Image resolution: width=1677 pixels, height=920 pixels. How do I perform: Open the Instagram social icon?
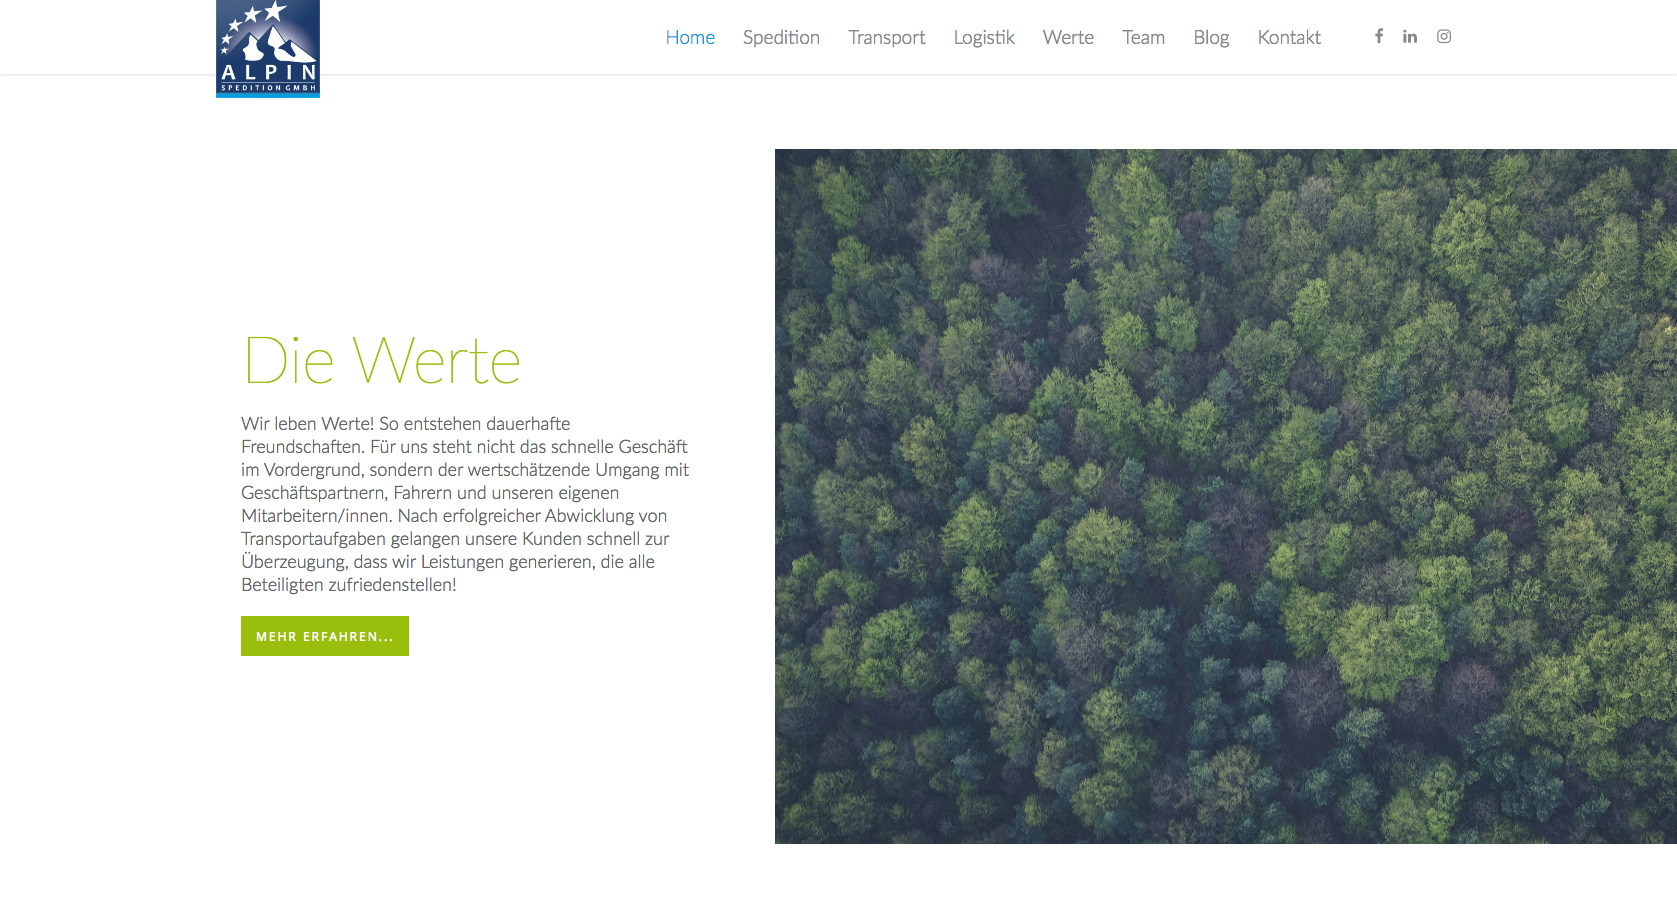(1444, 36)
